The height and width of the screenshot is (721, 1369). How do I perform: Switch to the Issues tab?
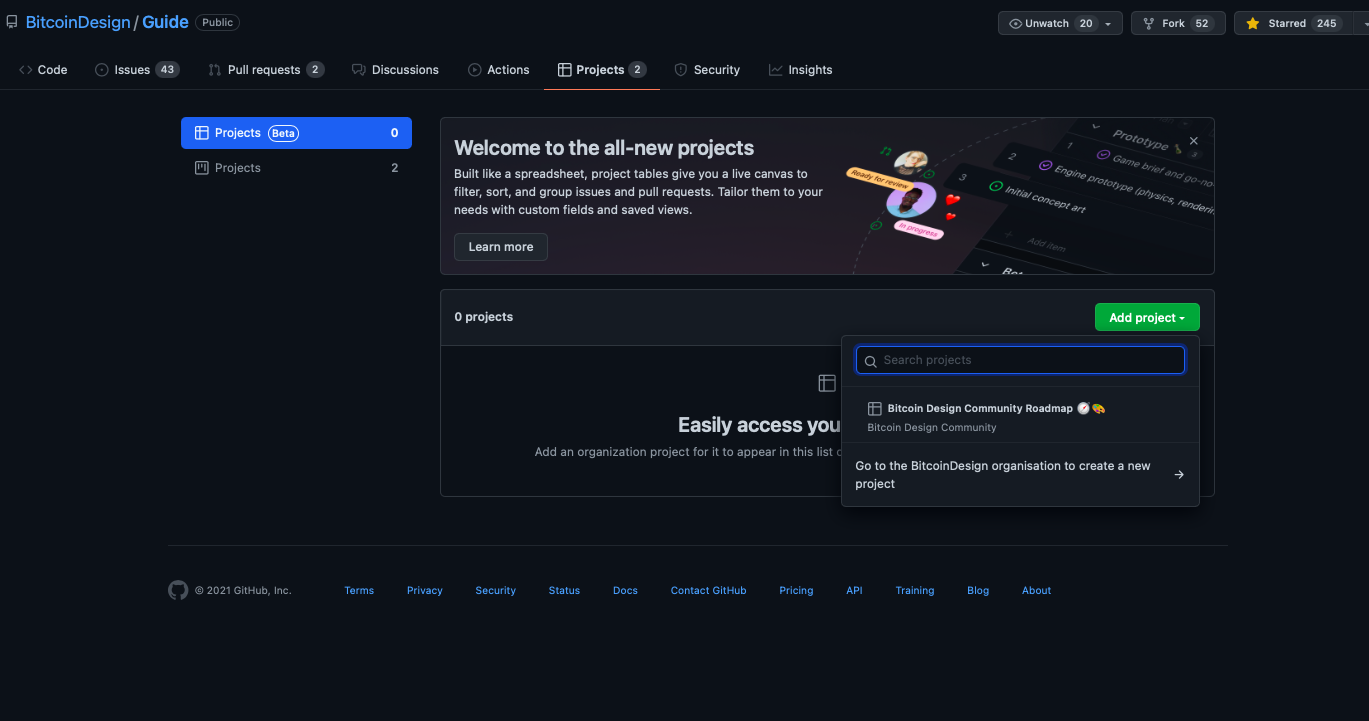coord(137,70)
